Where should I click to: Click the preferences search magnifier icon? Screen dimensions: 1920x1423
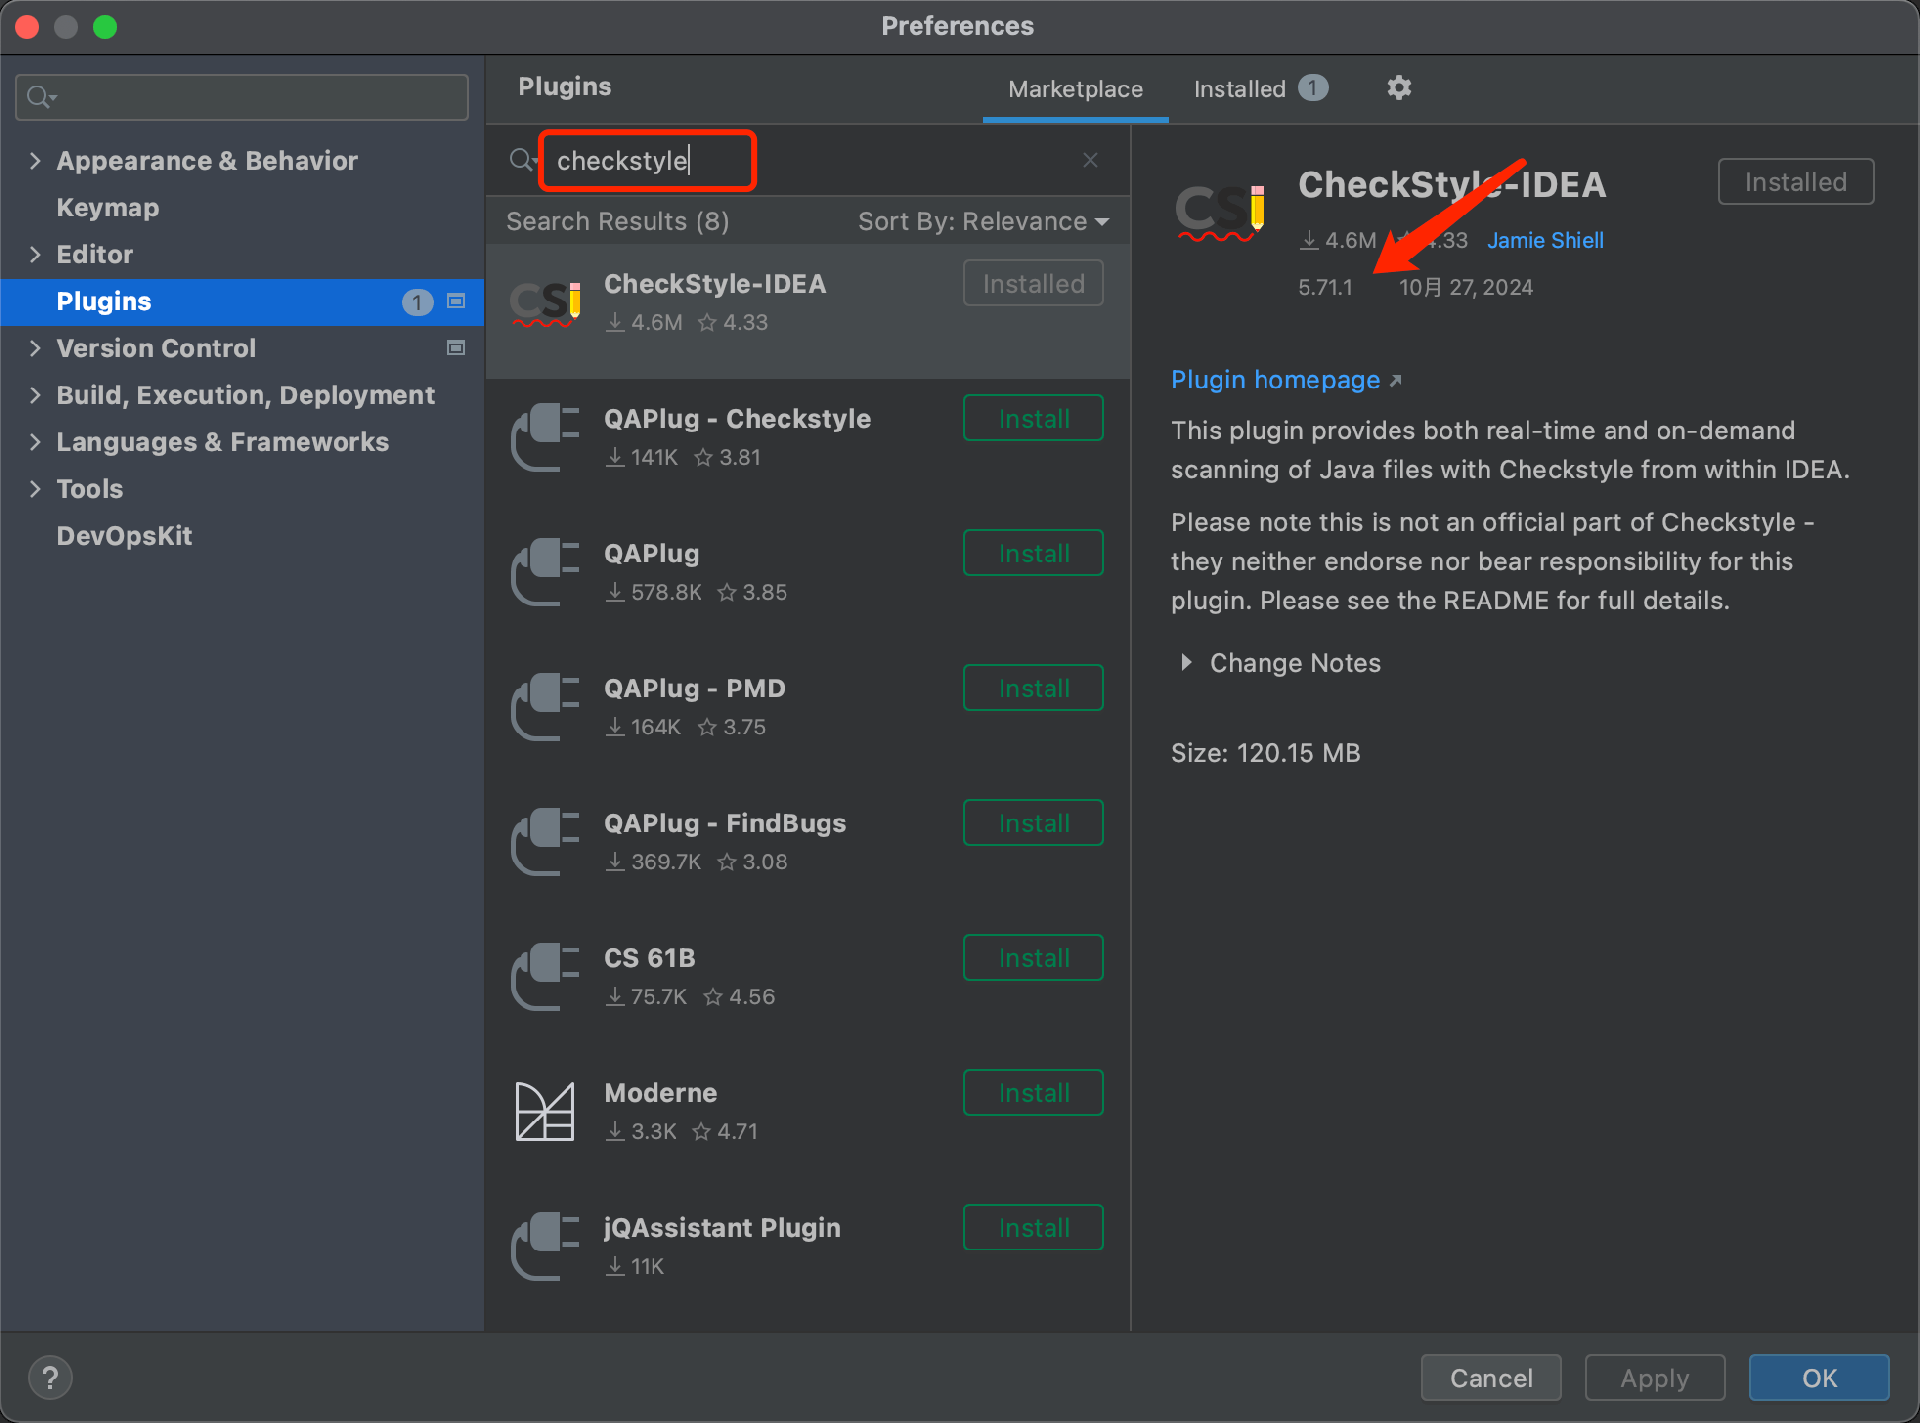point(40,97)
